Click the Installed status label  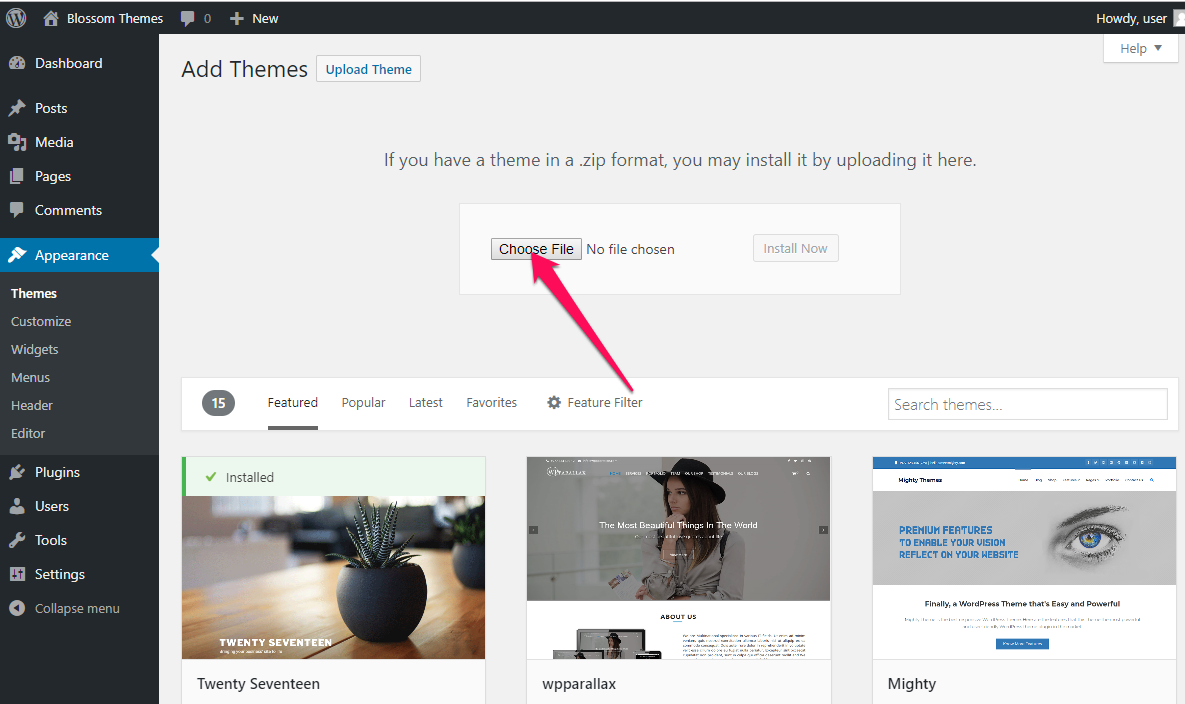(x=249, y=477)
